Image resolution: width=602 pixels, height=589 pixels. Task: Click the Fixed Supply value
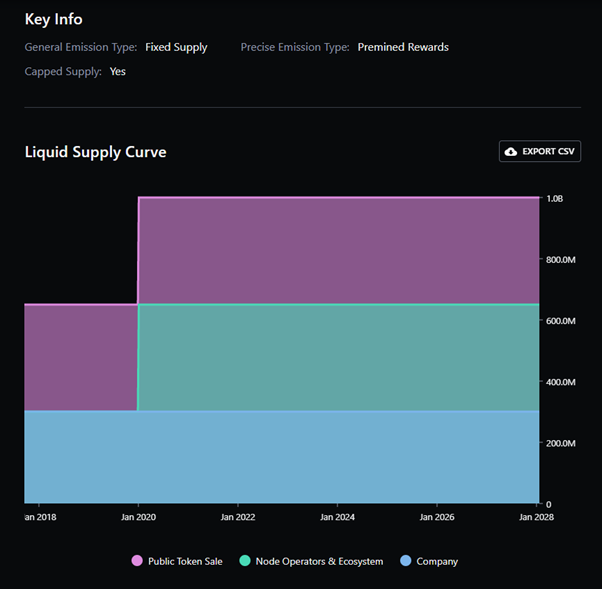pyautogui.click(x=176, y=47)
